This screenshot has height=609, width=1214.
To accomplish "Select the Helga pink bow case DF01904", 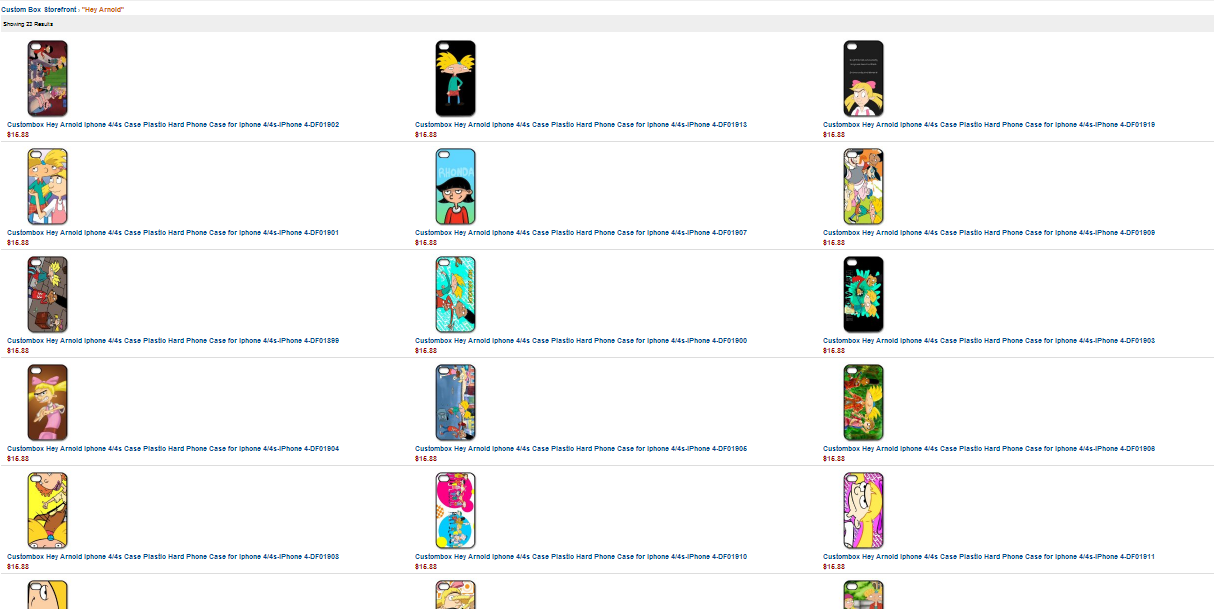I will [x=48, y=402].
